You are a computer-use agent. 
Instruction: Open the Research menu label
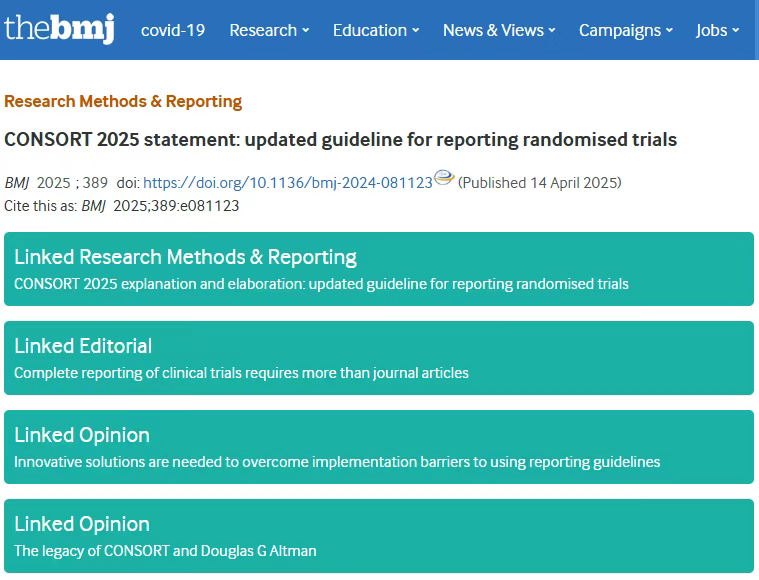pos(263,30)
